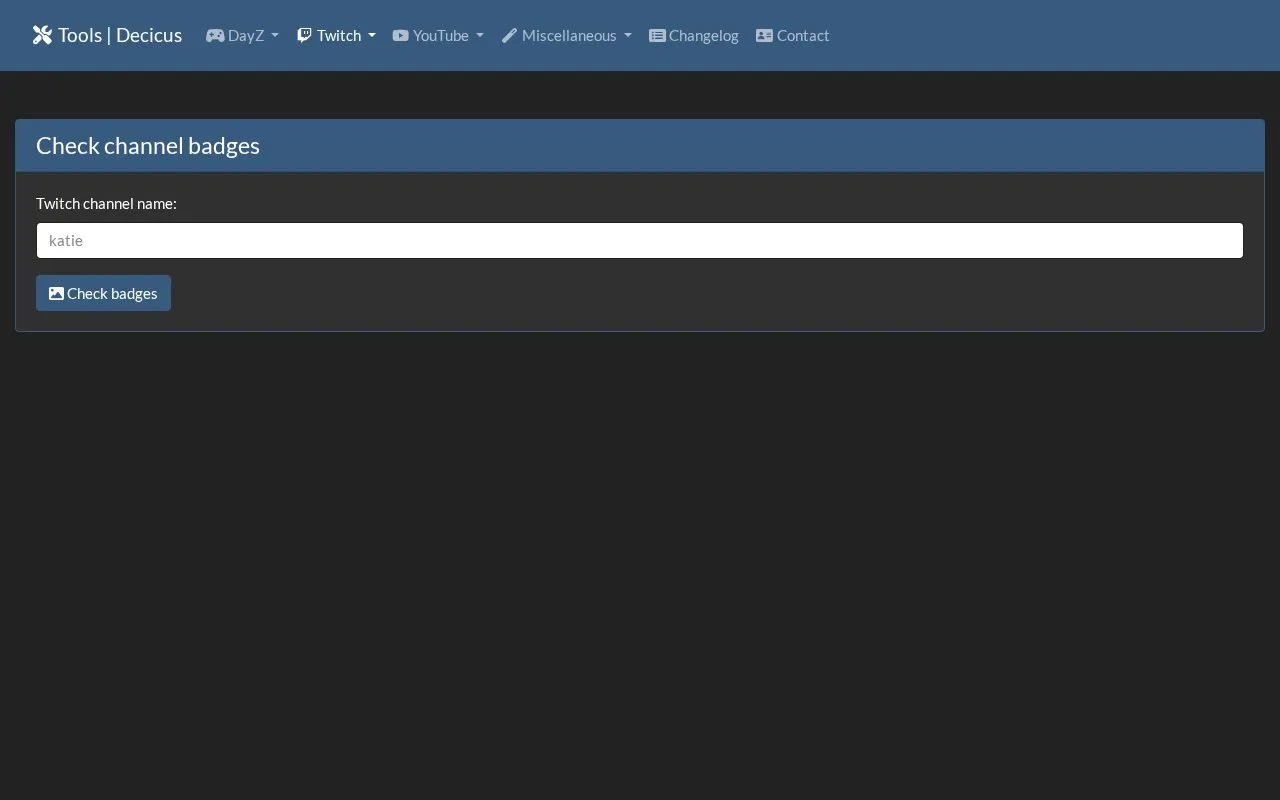Image resolution: width=1280 pixels, height=800 pixels.
Task: Focus the Twitch channel name field
Action: tap(640, 240)
